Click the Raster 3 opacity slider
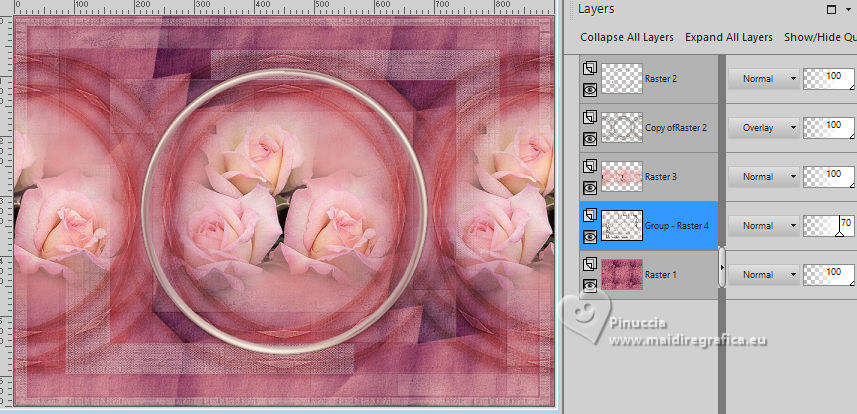The image size is (857, 414). pyautogui.click(x=828, y=177)
